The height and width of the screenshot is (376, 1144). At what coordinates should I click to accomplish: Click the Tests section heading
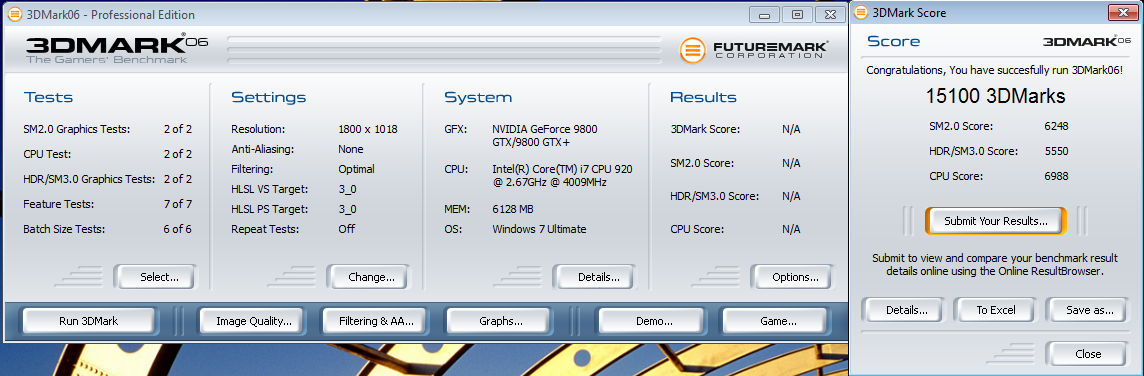pyautogui.click(x=48, y=98)
